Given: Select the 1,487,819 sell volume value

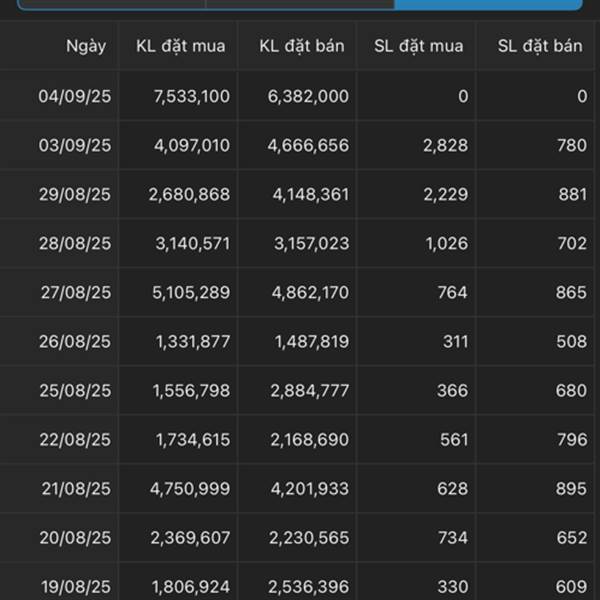Looking at the screenshot, I should coord(311,341).
